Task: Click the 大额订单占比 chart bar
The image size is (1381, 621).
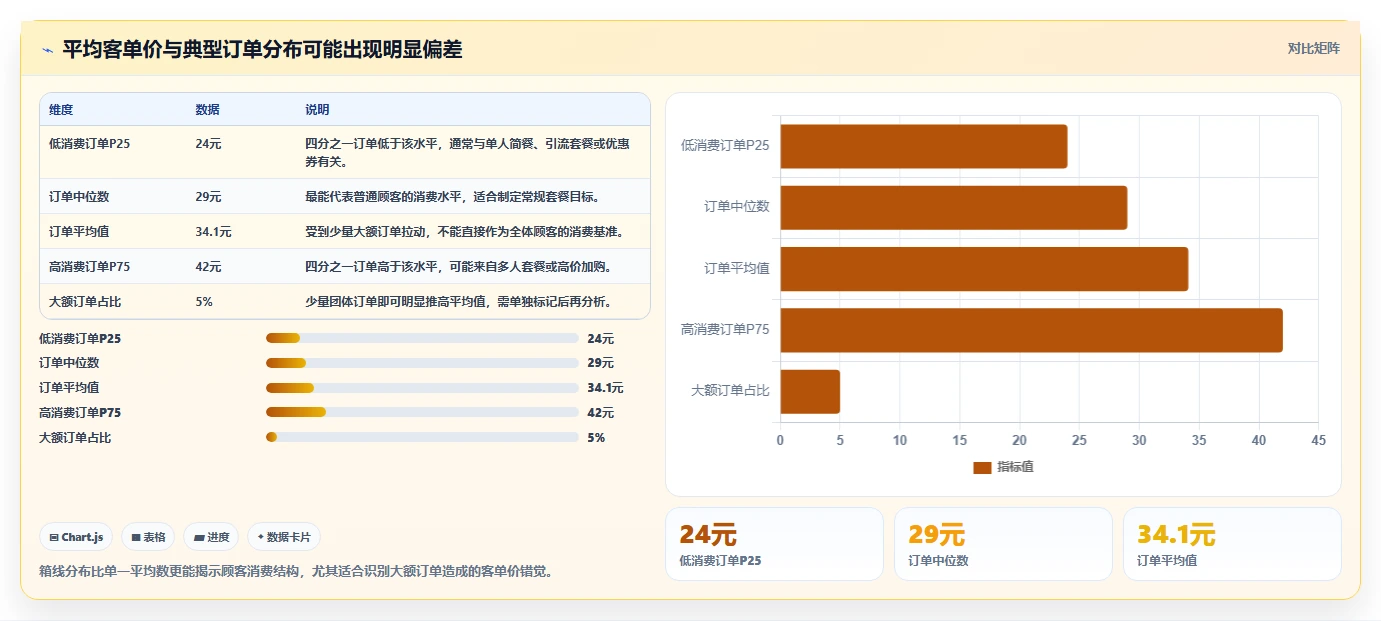Action: (810, 391)
